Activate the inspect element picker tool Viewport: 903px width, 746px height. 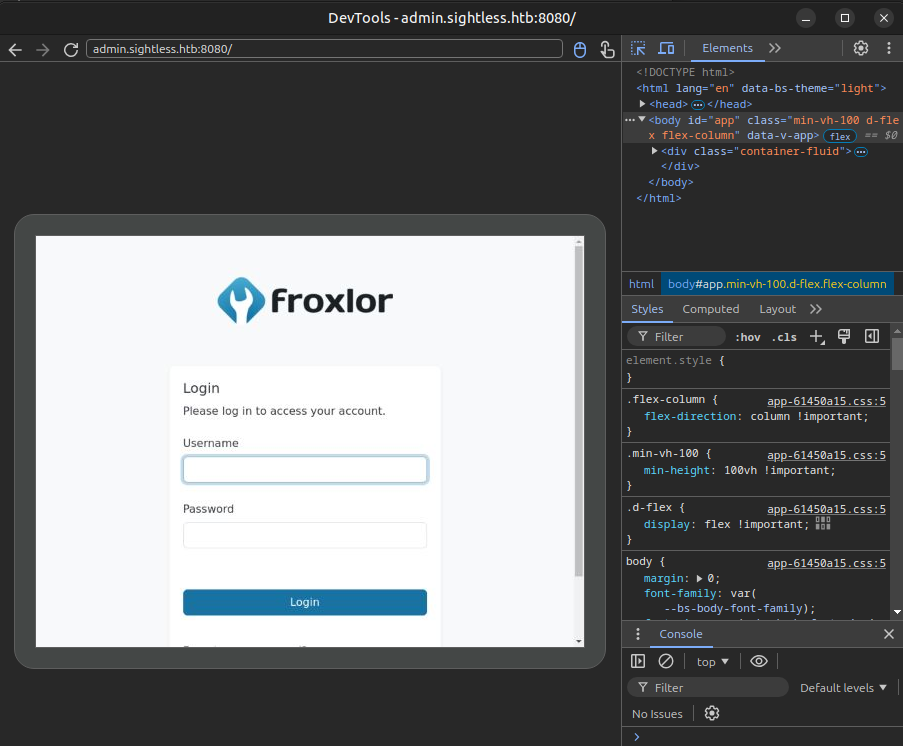639,48
